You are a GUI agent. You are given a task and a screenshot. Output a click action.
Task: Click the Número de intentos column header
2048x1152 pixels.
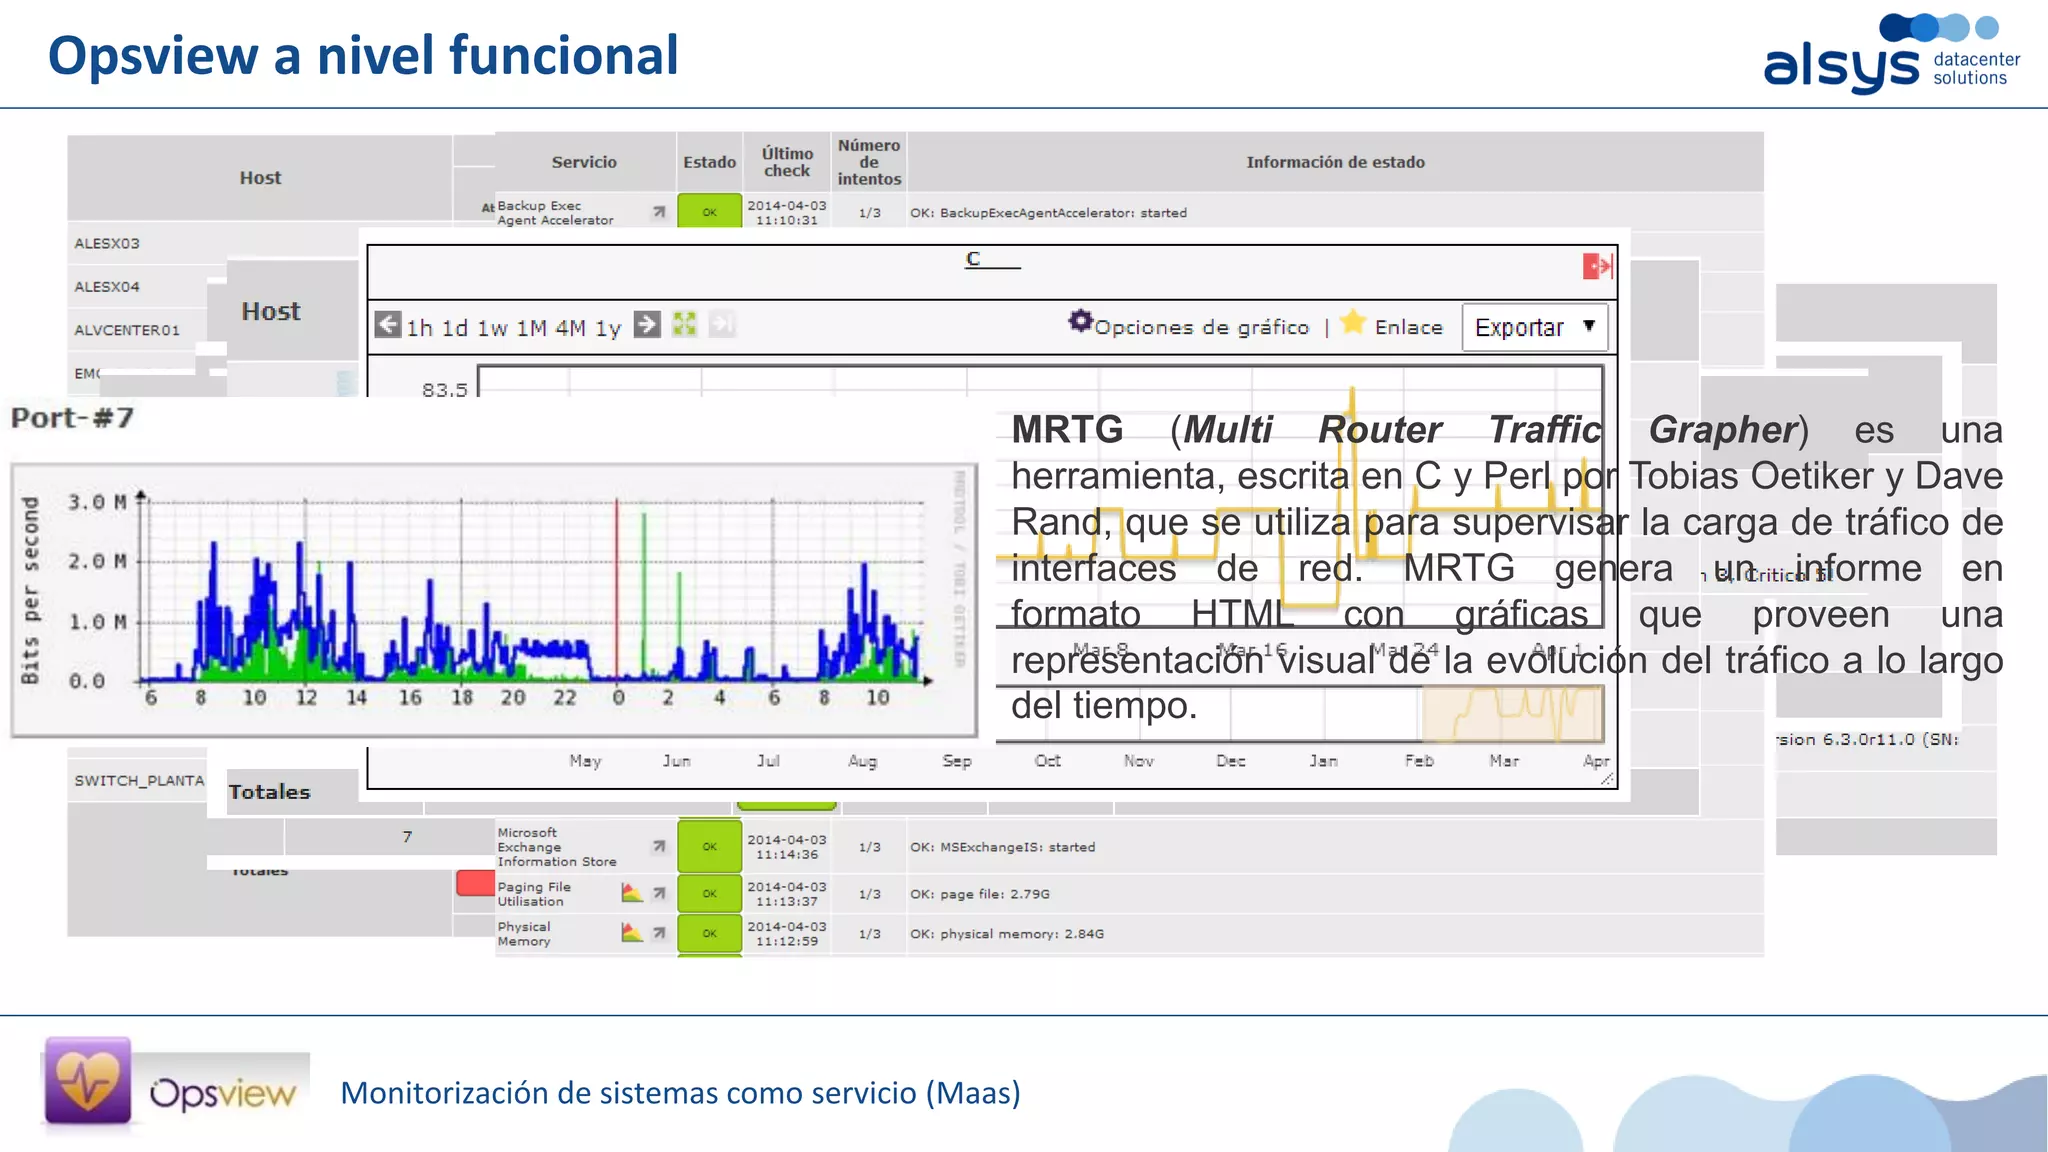click(x=869, y=162)
